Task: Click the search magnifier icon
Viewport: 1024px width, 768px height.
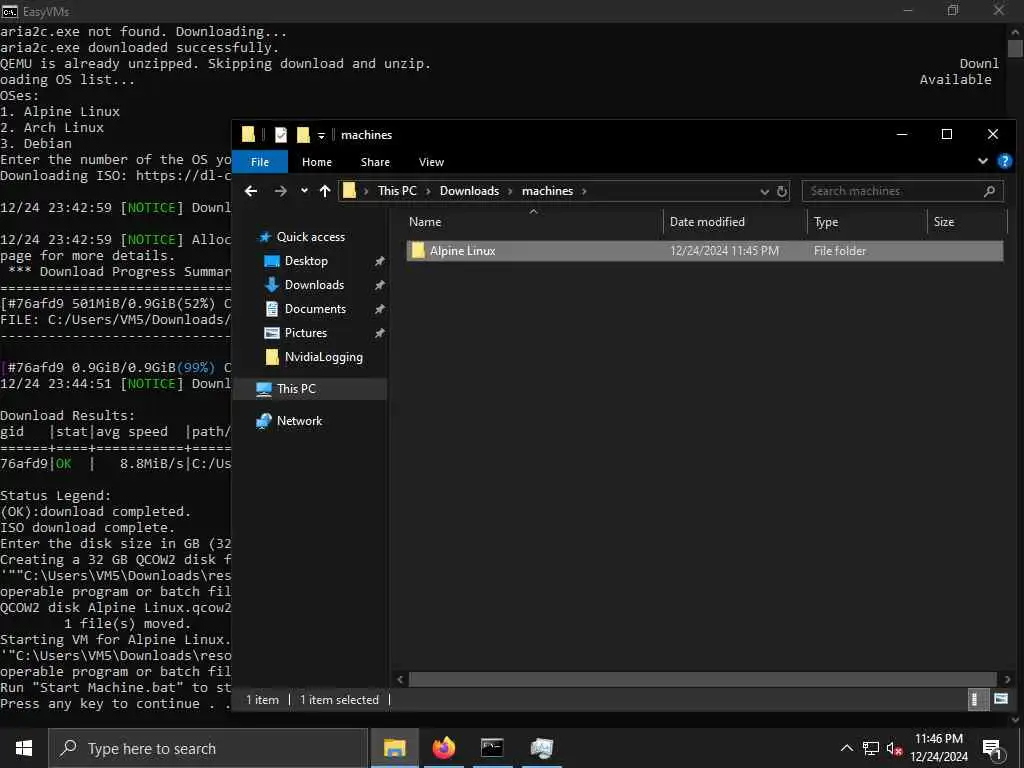Action: tap(989, 191)
